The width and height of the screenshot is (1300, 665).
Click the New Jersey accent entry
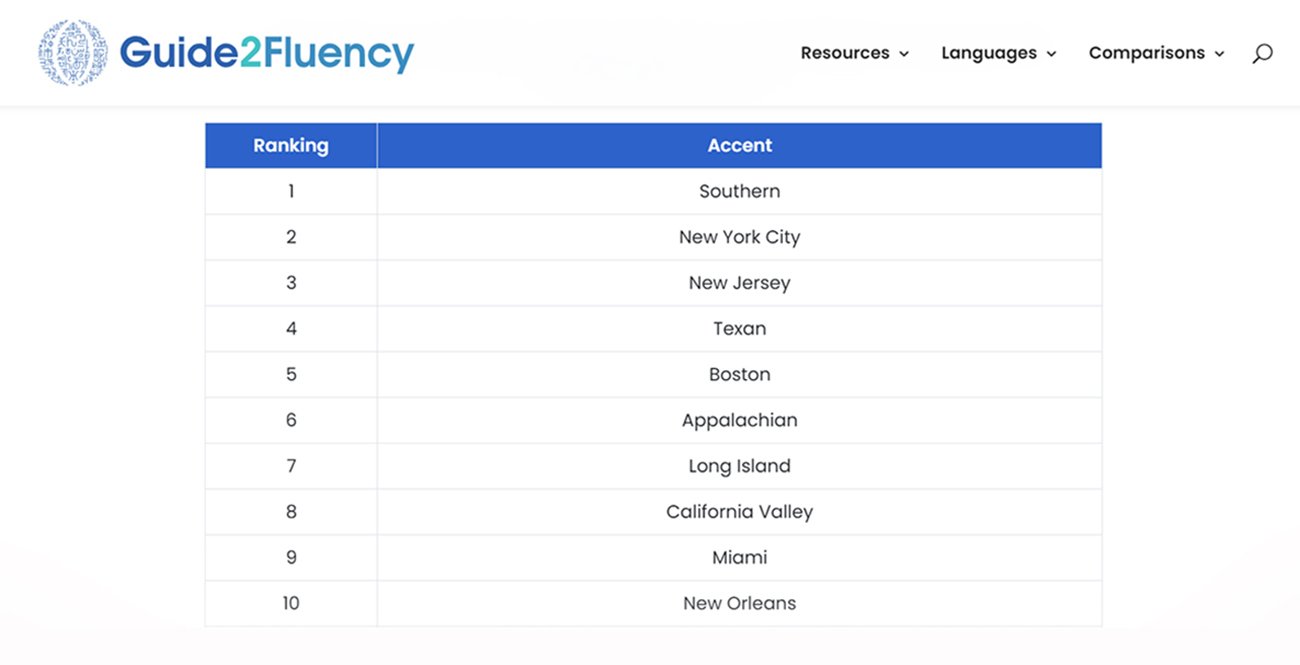click(739, 283)
